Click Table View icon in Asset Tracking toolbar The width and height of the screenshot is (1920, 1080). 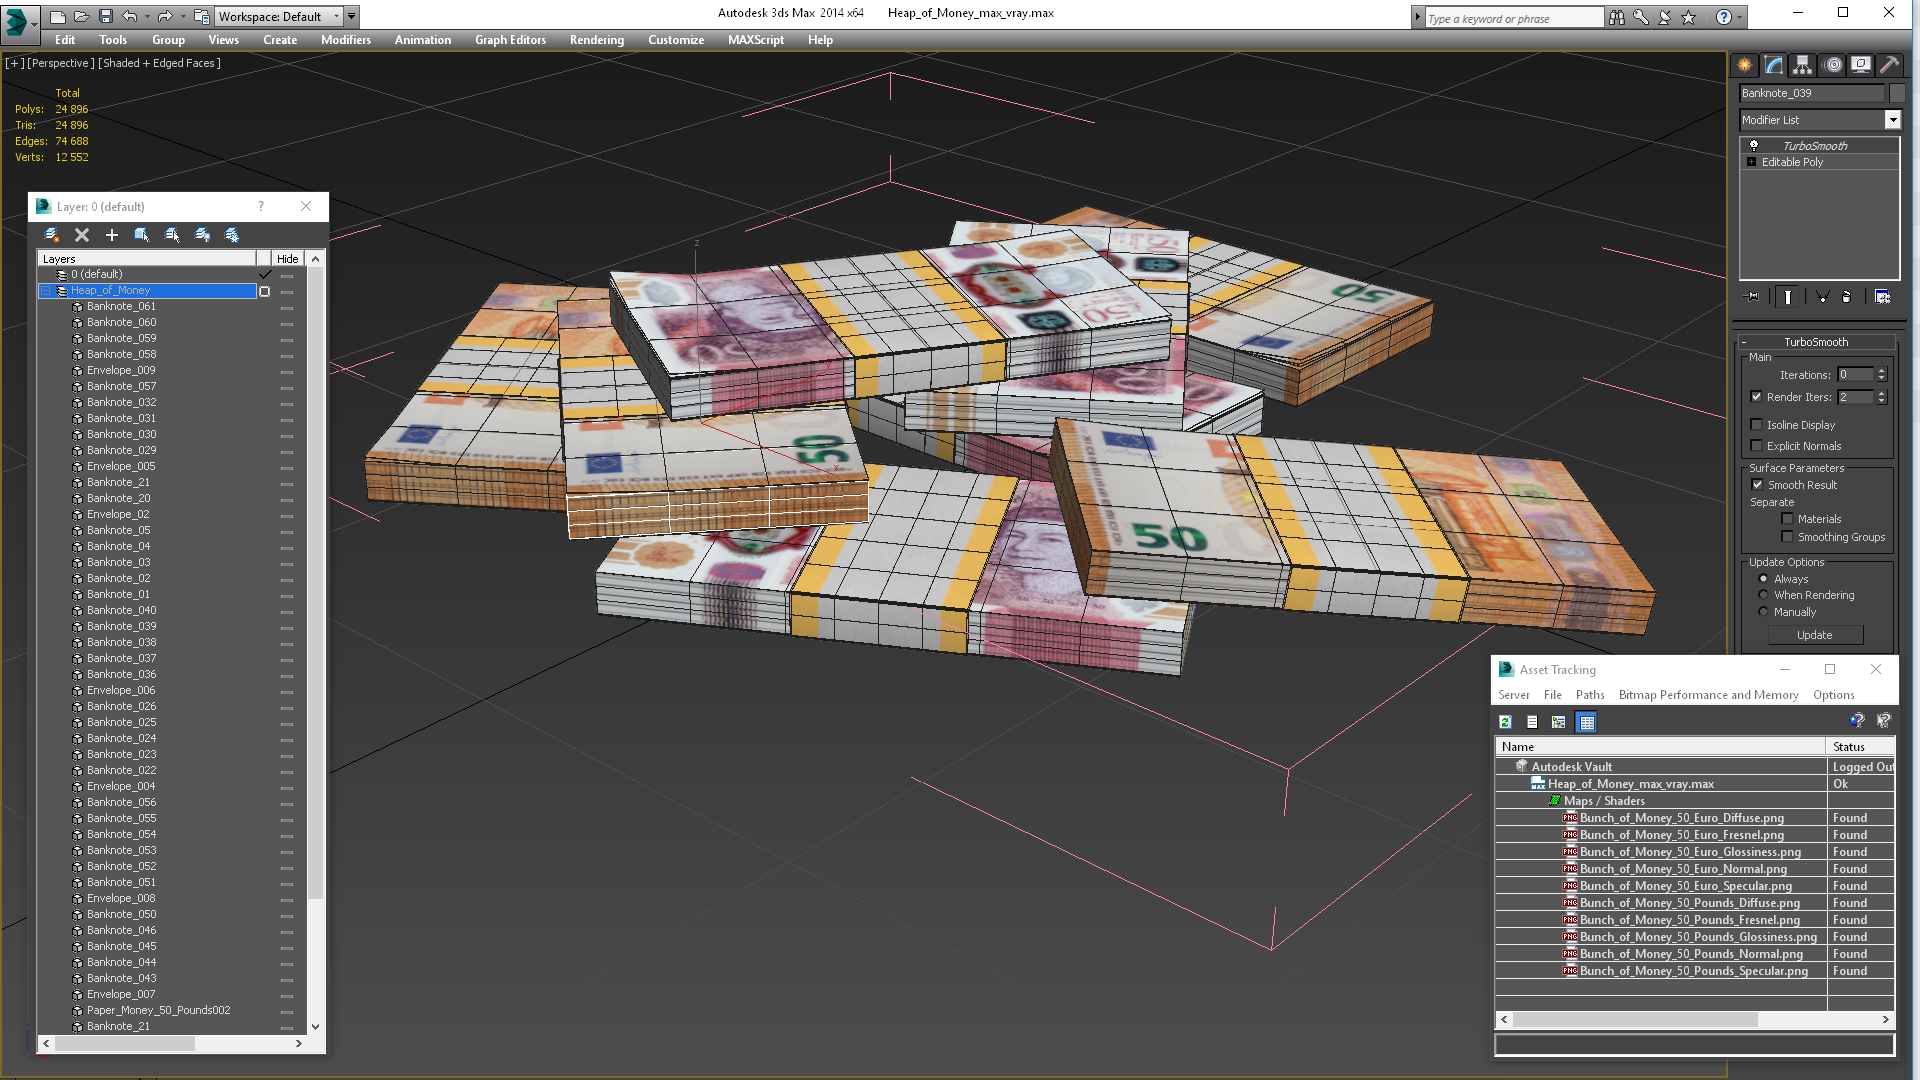(1587, 722)
